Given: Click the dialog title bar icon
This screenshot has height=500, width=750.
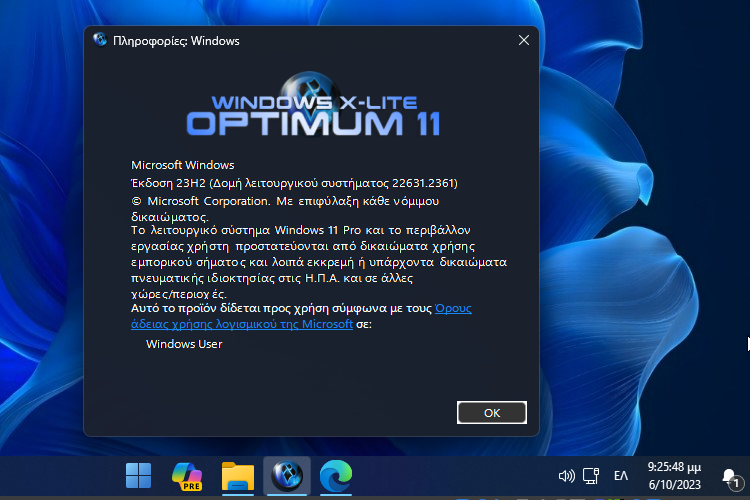Looking at the screenshot, I should 100,40.
